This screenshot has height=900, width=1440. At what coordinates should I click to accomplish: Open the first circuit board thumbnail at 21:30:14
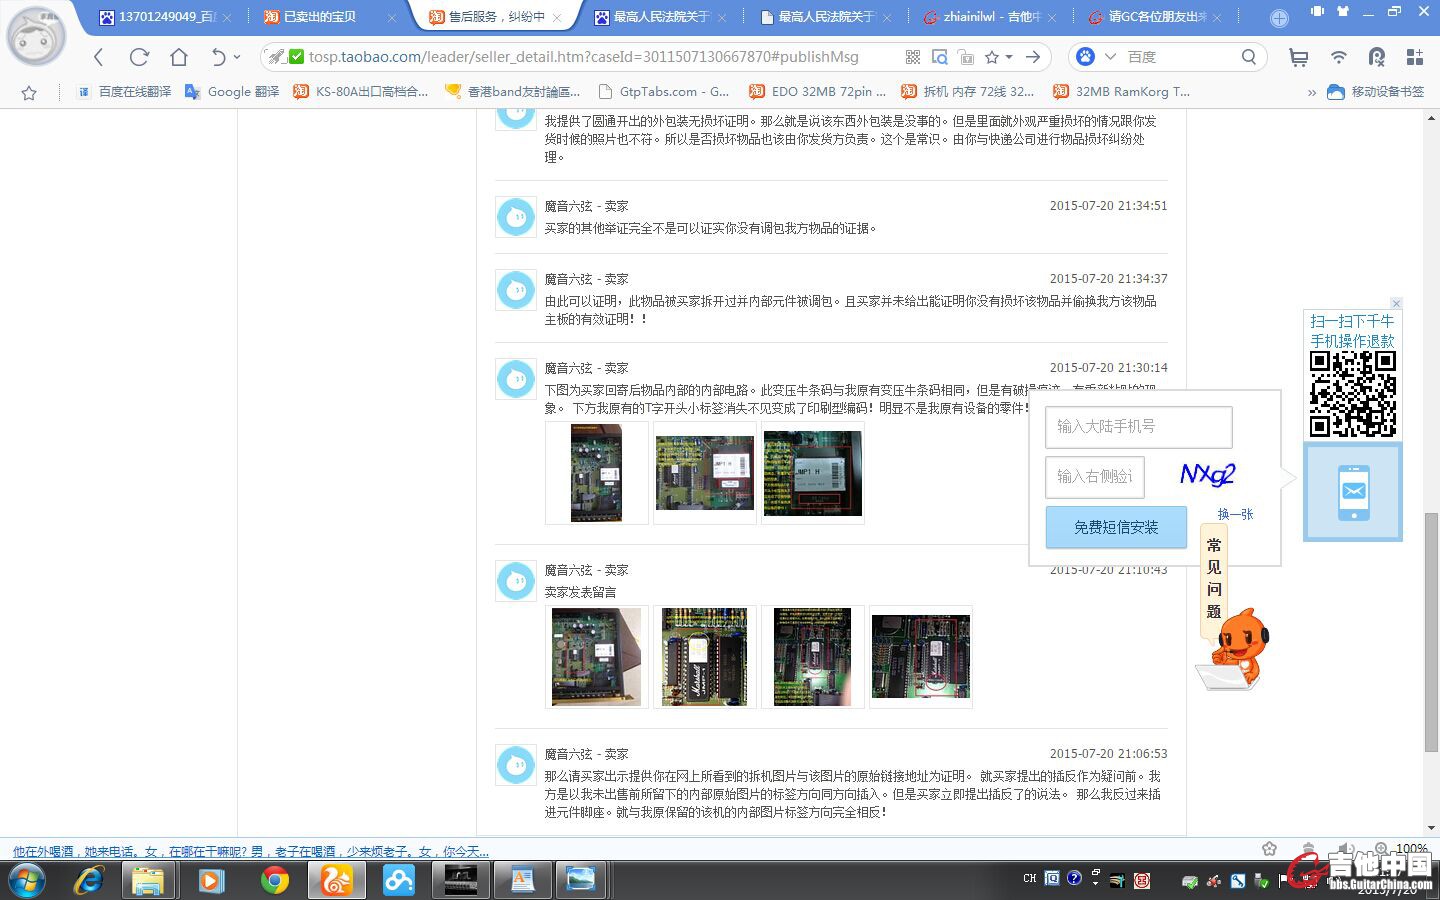pos(596,473)
